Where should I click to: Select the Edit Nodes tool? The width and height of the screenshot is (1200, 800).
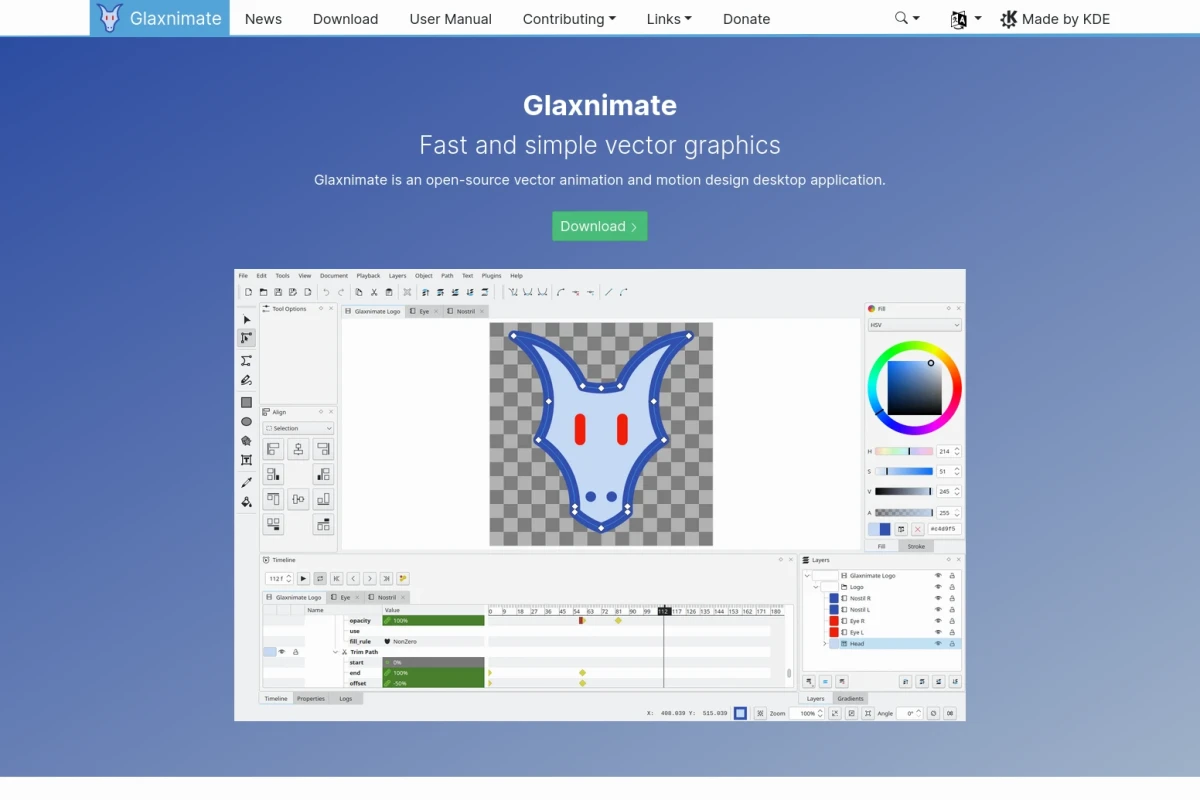tap(246, 338)
